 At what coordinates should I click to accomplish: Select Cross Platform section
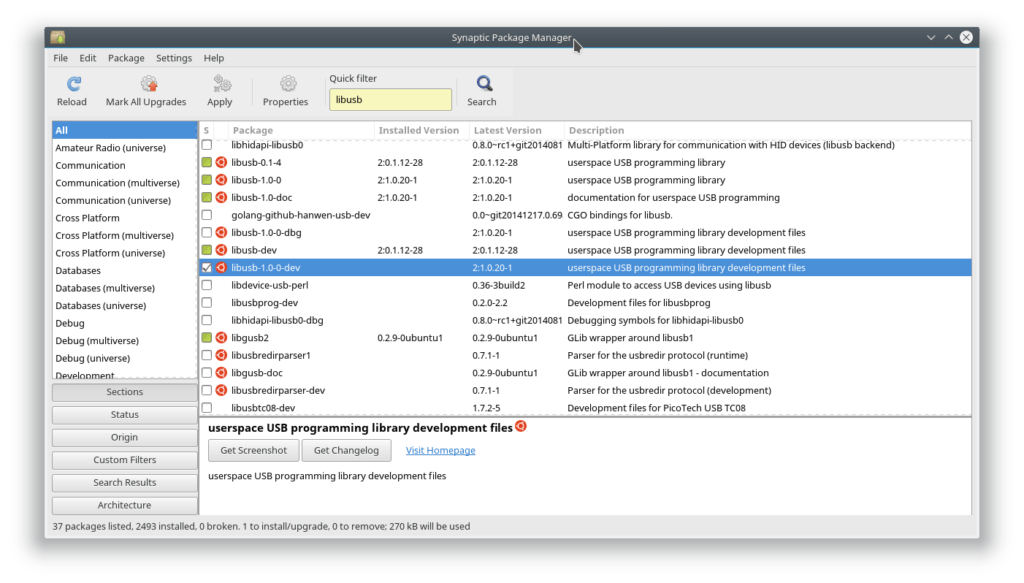[x=125, y=218]
